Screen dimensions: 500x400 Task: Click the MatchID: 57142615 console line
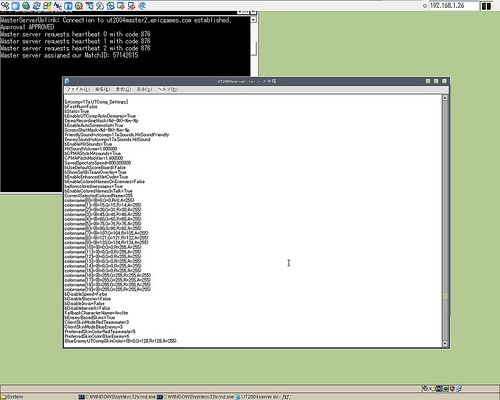click(69, 55)
